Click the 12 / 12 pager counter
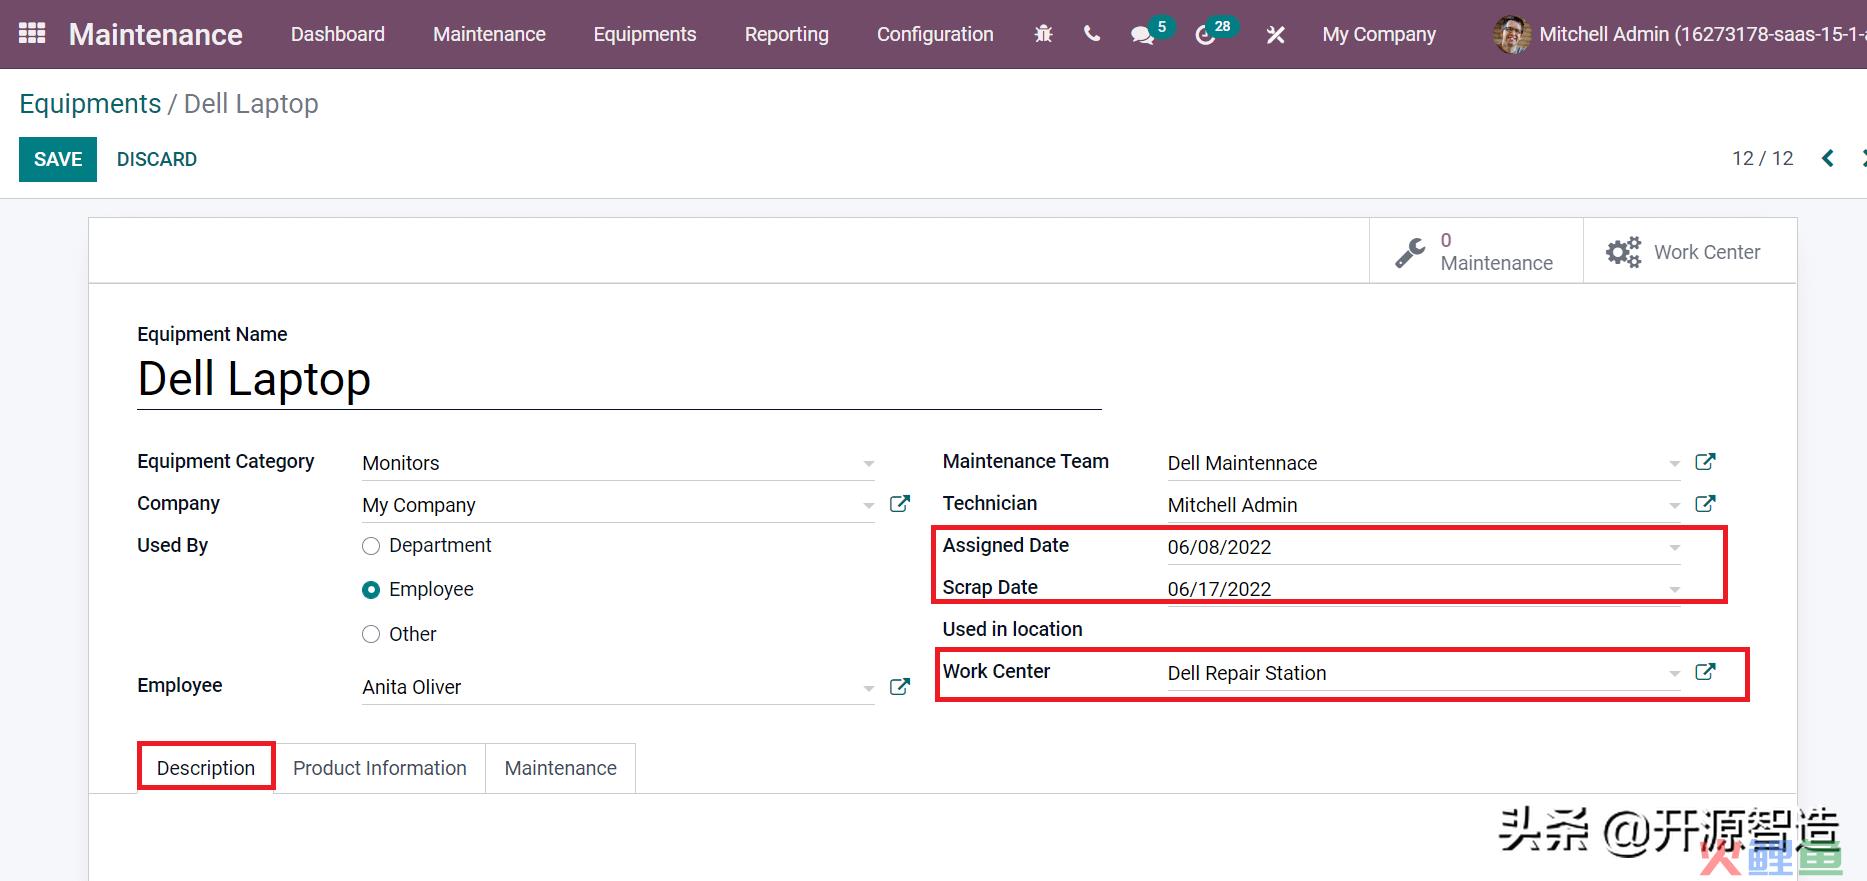 point(1763,158)
